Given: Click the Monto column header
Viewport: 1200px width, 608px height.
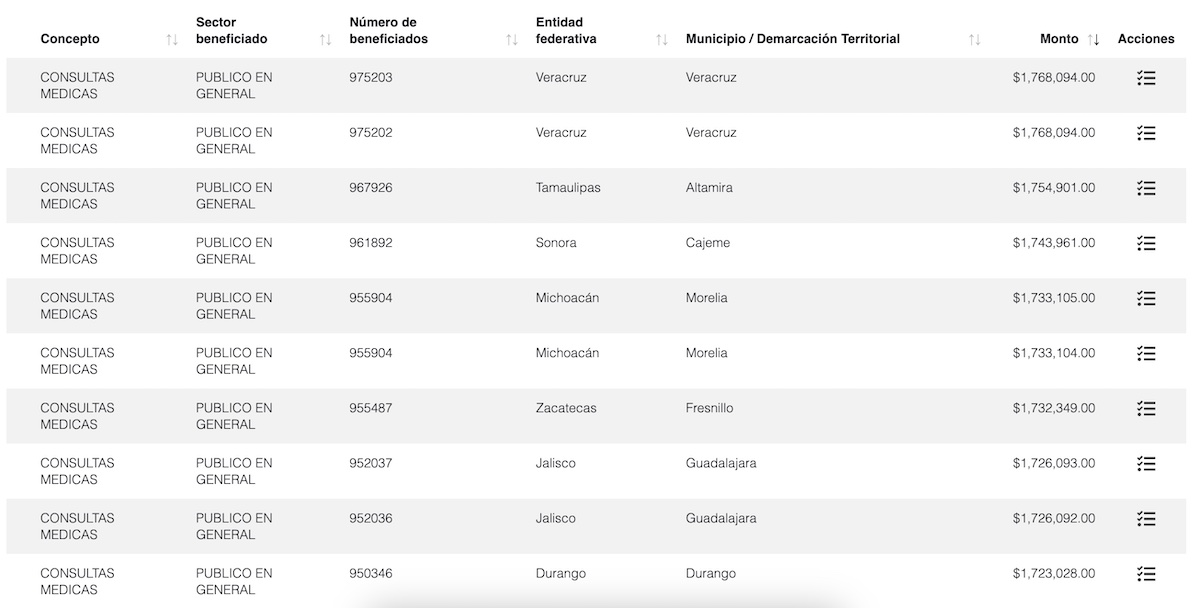Looking at the screenshot, I should pyautogui.click(x=1058, y=39).
